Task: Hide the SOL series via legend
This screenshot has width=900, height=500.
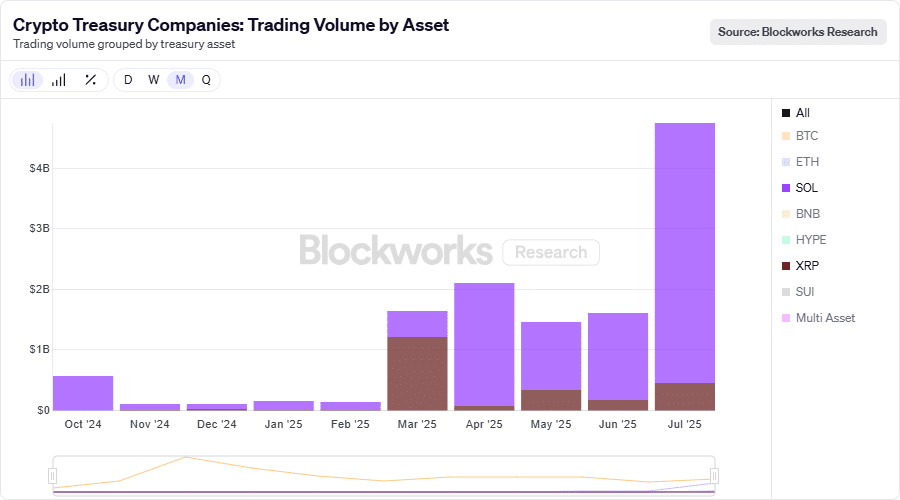Action: pos(806,187)
